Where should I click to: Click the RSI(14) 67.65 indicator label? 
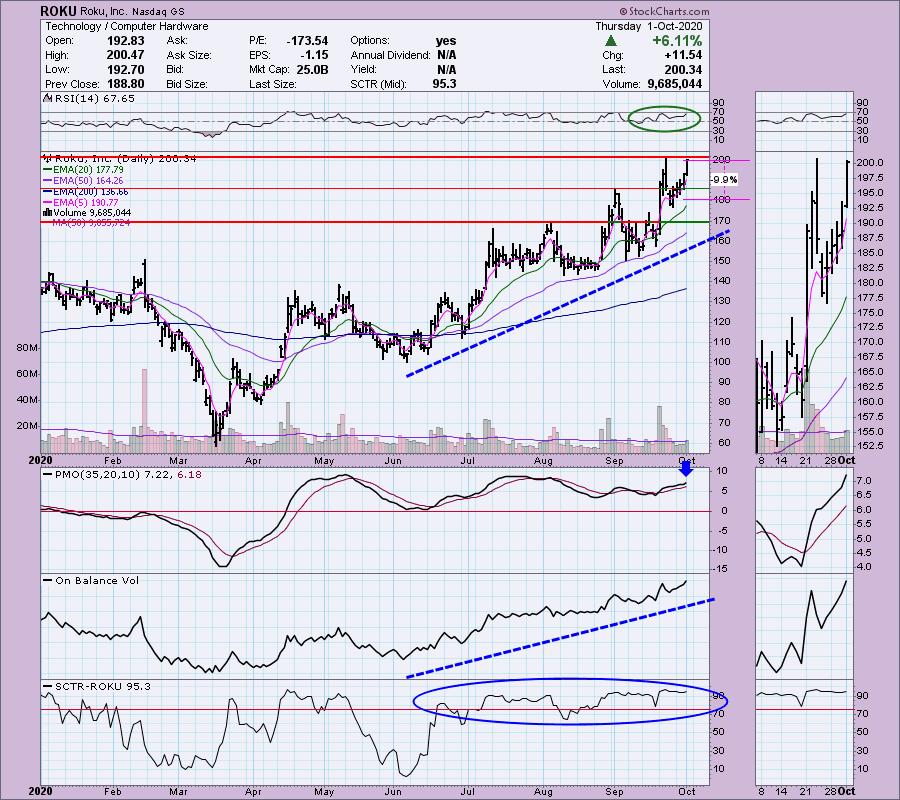[x=94, y=99]
